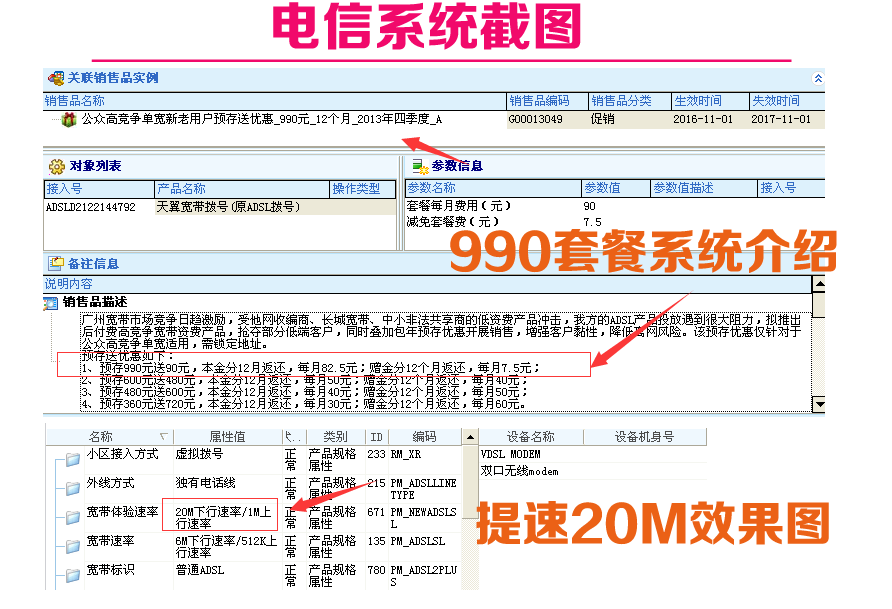Image resolution: width=892 pixels, height=609 pixels.
Task: Click the description line 预存990元送90元
Action: 311,368
